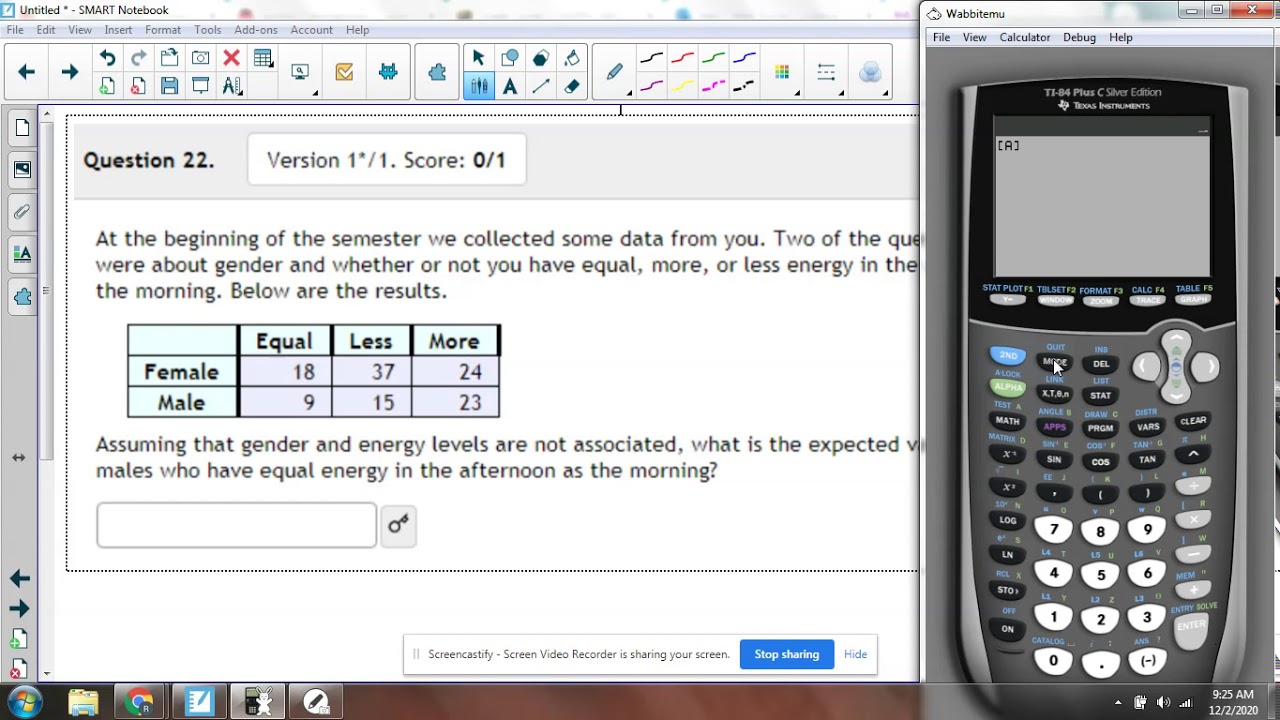
Task: Click the answer input field
Action: (x=236, y=525)
